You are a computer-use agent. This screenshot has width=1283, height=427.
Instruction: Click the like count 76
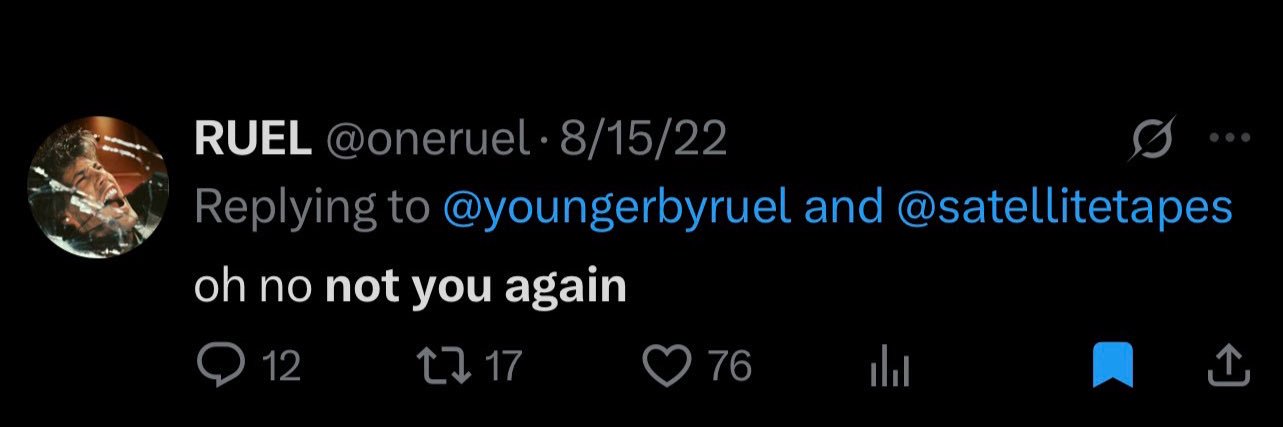[729, 366]
